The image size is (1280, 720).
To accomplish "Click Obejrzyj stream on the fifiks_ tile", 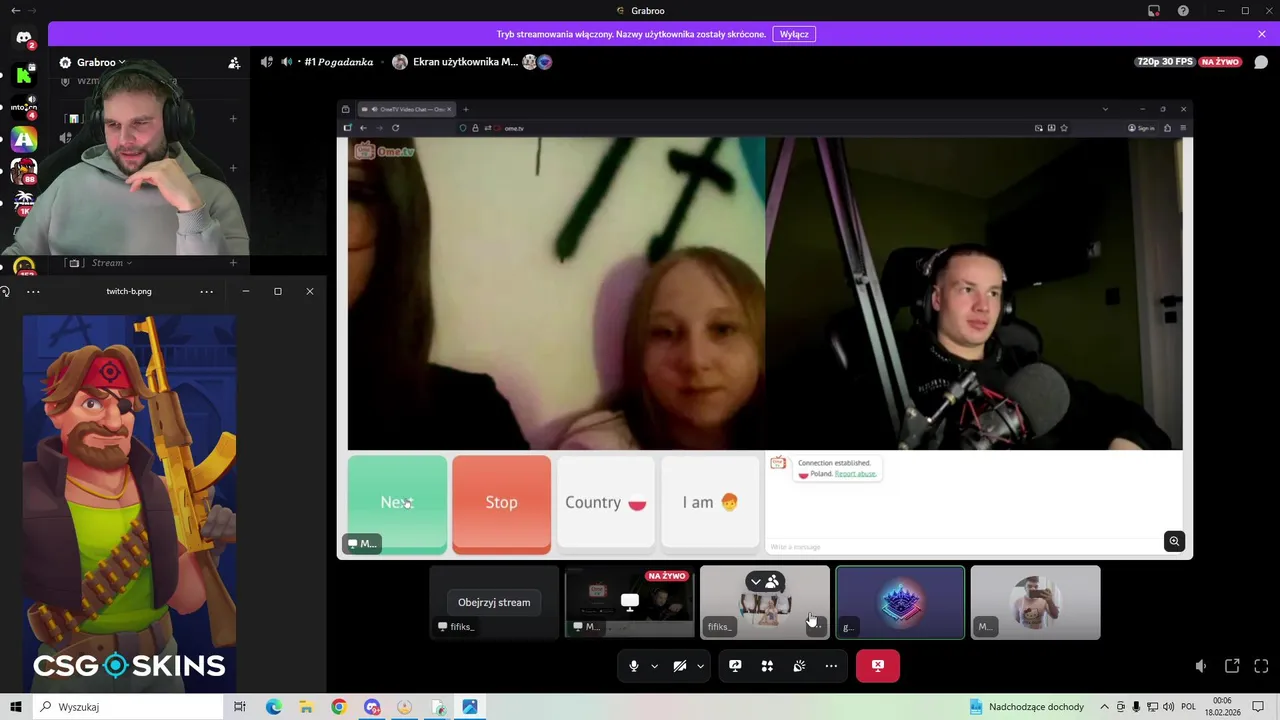I will pos(494,602).
